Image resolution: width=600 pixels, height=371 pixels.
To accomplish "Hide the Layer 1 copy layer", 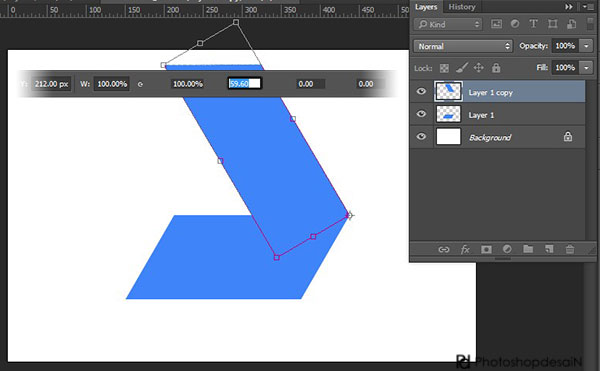I will click(x=421, y=91).
